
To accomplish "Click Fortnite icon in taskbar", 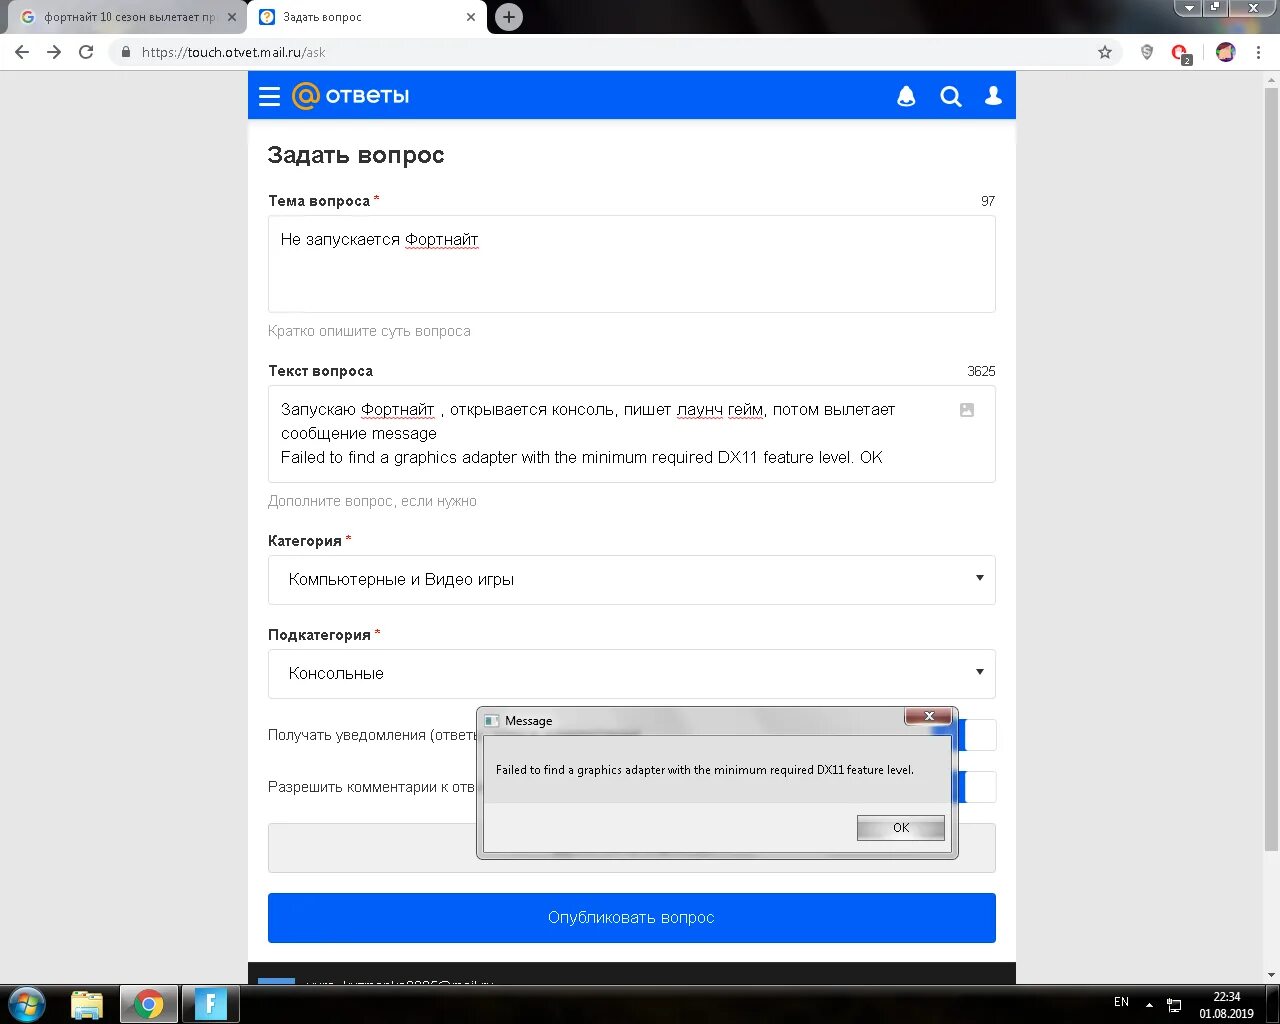I will [211, 1004].
